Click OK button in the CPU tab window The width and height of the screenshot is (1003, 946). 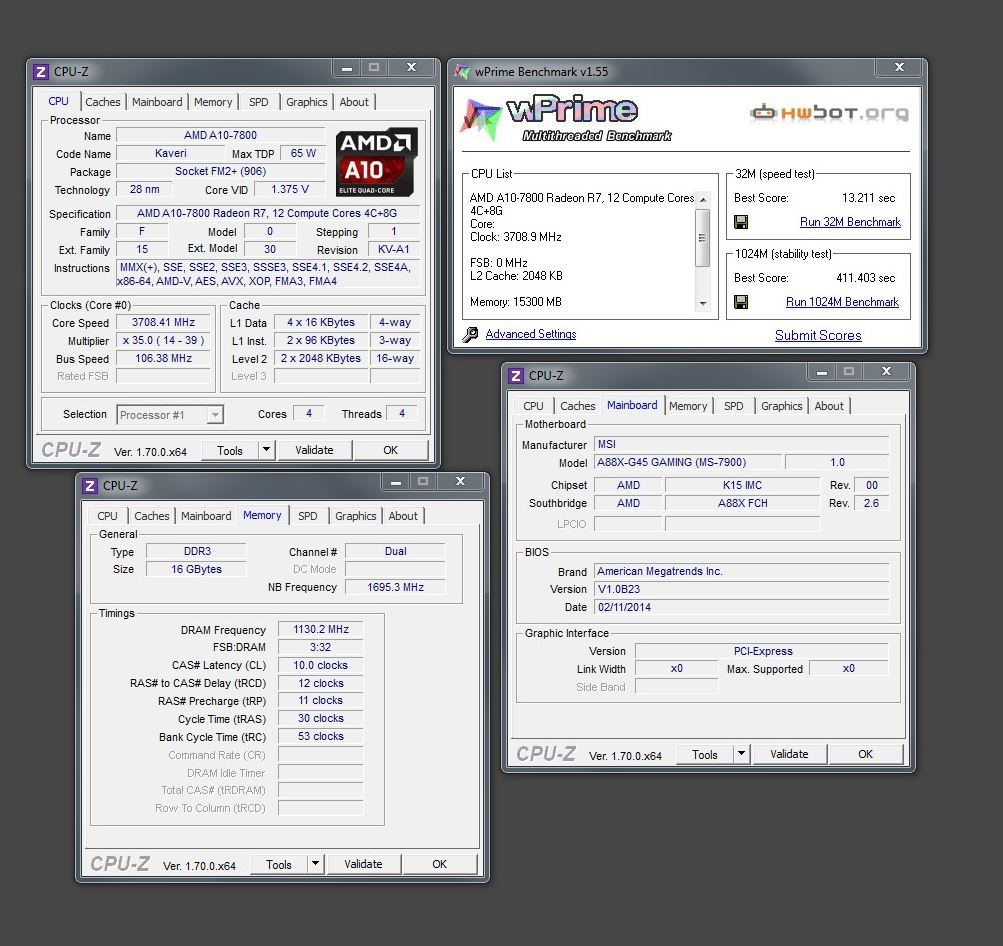[x=390, y=450]
